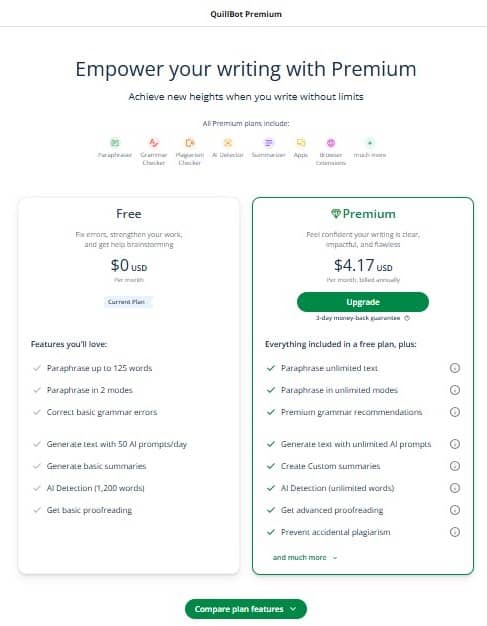The image size is (487, 626).
Task: Click the Premium diamond plan heading
Action: click(x=363, y=214)
